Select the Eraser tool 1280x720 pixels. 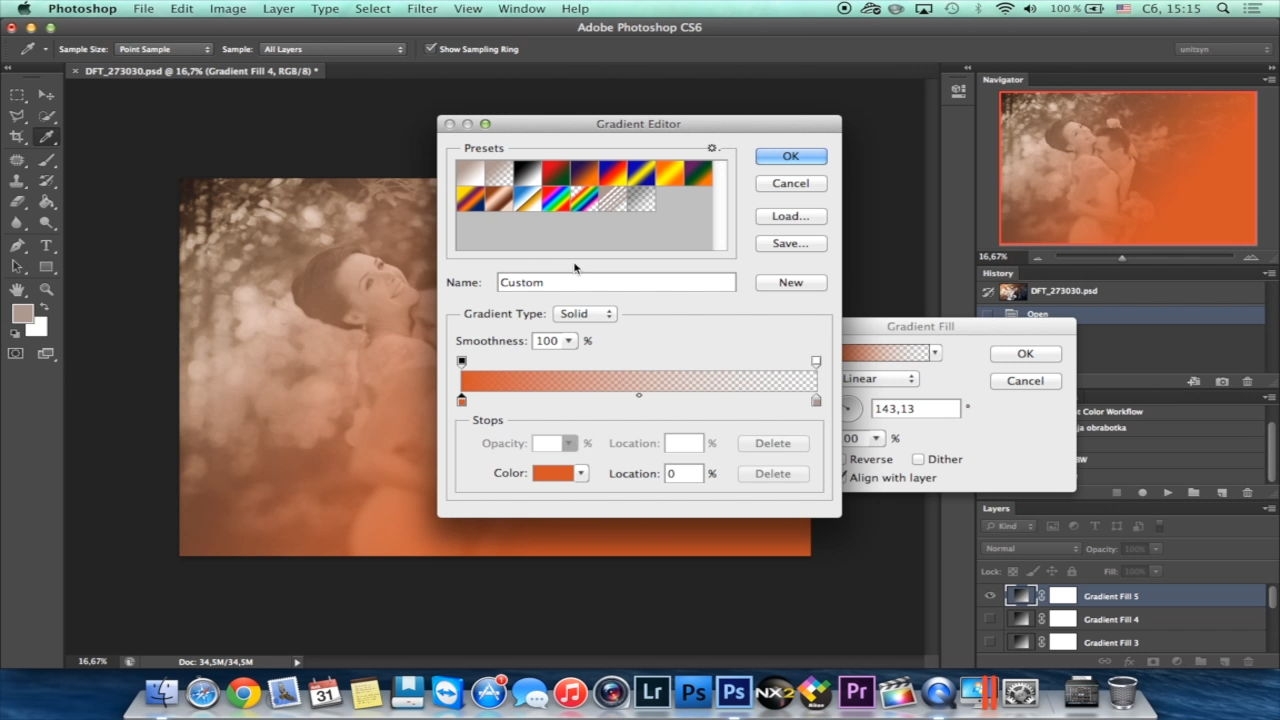coord(18,202)
